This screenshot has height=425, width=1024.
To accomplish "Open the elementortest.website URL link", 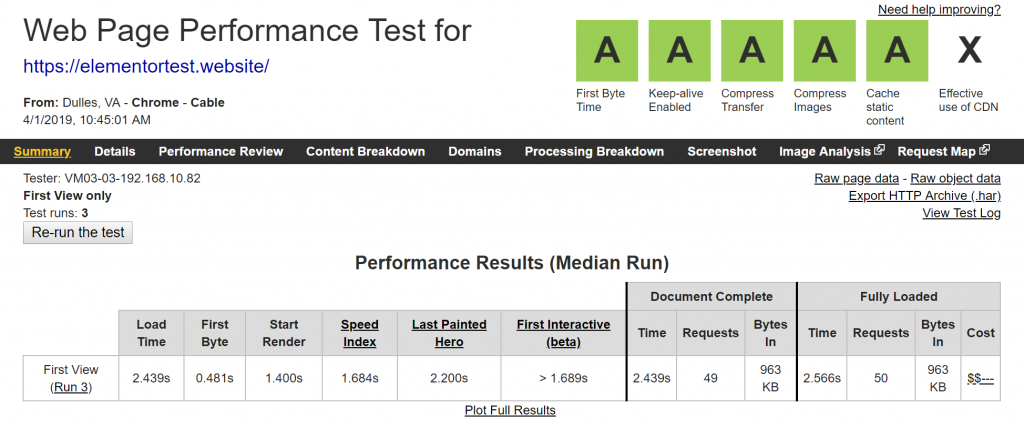I will point(147,67).
